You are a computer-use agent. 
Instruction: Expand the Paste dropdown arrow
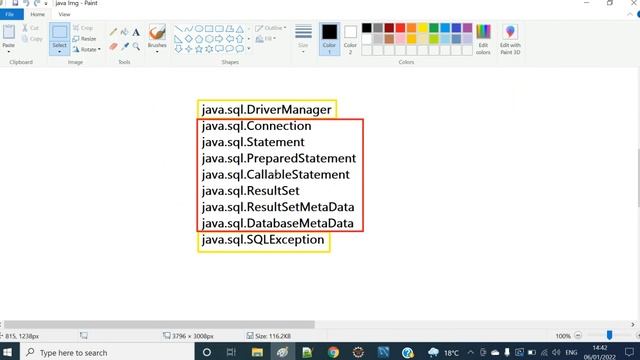point(9,52)
